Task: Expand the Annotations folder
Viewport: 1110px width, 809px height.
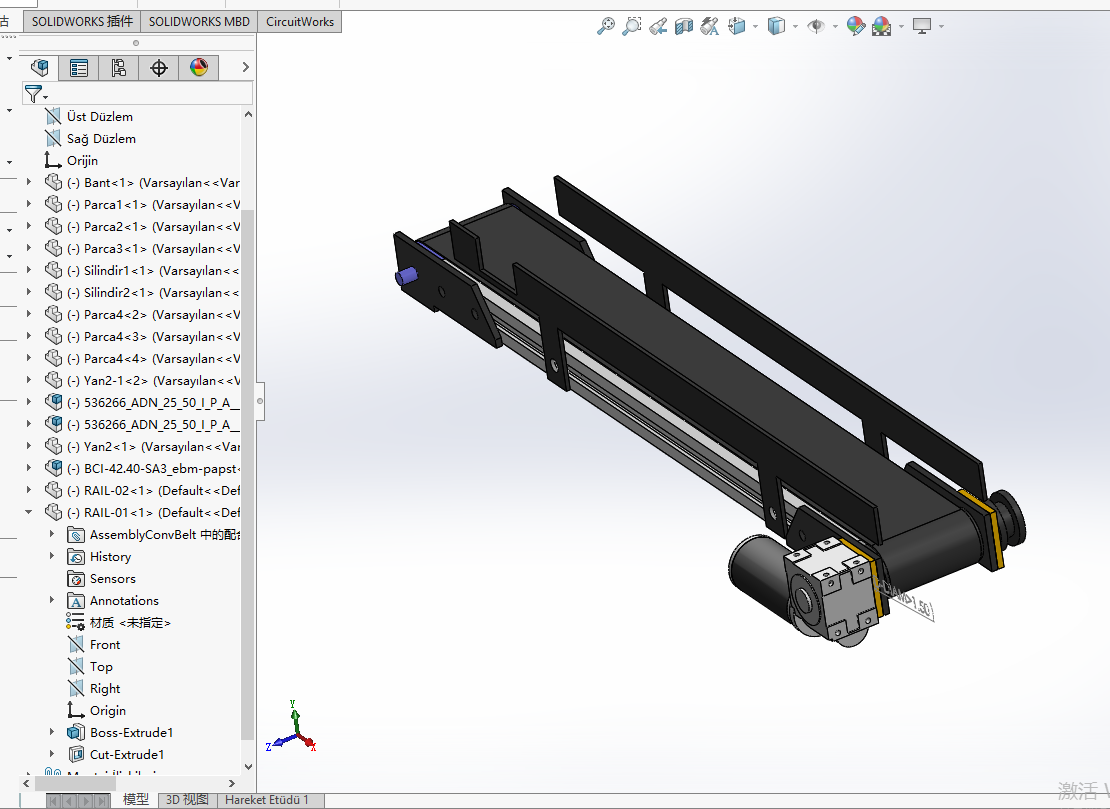Action: 52,599
